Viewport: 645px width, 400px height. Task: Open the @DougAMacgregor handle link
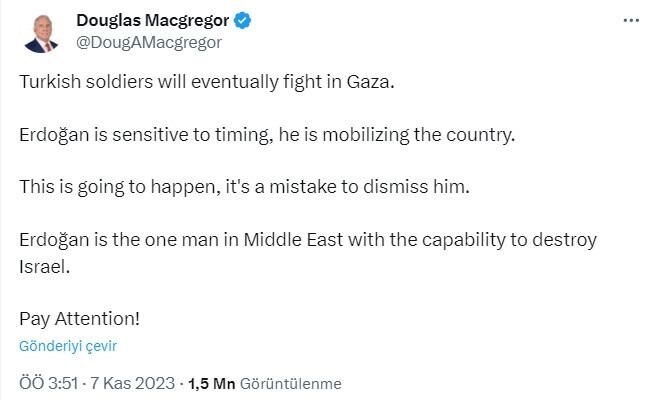149,42
